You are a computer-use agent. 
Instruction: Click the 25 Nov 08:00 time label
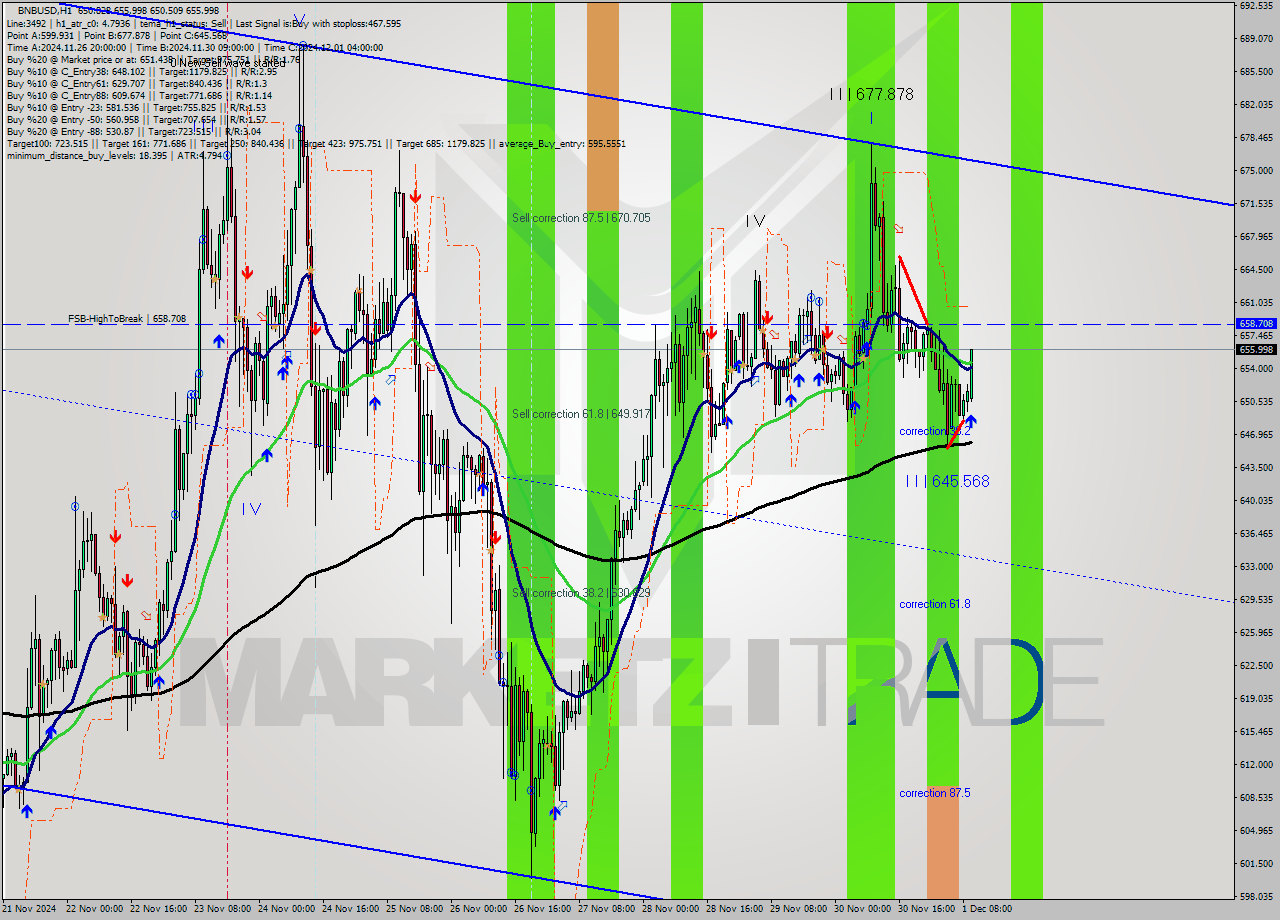[416, 909]
